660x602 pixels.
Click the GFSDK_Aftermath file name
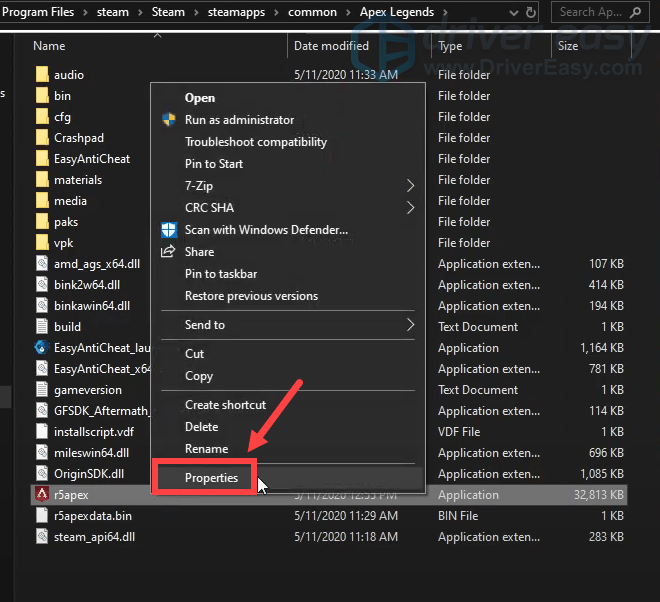[101, 410]
